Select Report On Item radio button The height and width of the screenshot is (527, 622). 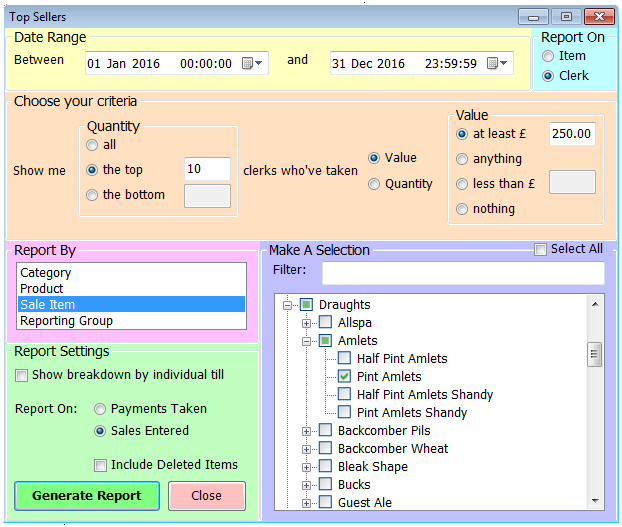tap(548, 56)
